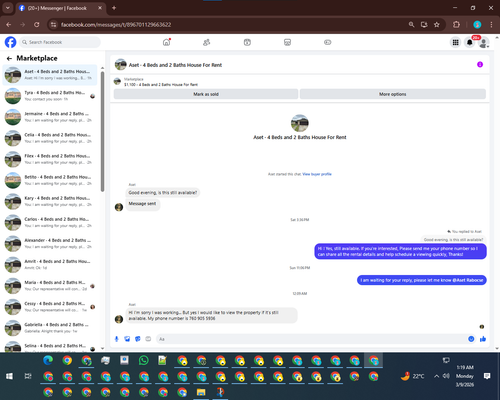Viewport: 500px width, 400px height.
Task: Click the 'Good evening, is this still available?' message from Aset
Action: pos(163,193)
